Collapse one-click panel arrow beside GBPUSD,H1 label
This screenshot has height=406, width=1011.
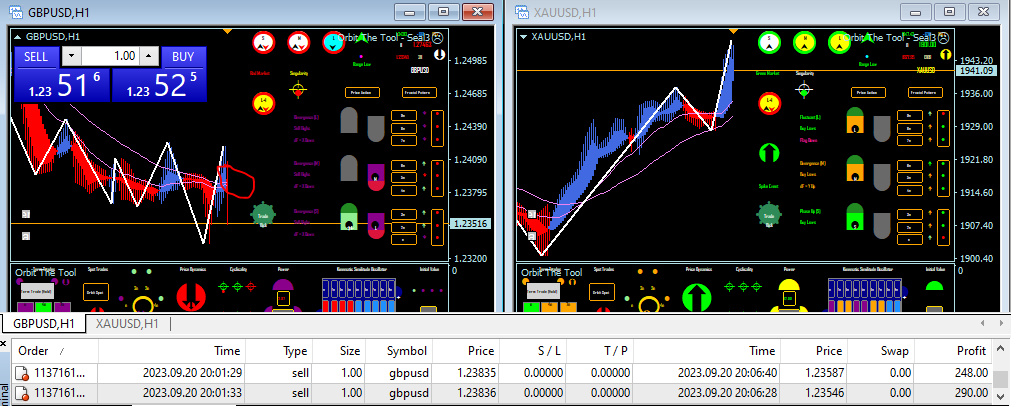17,37
